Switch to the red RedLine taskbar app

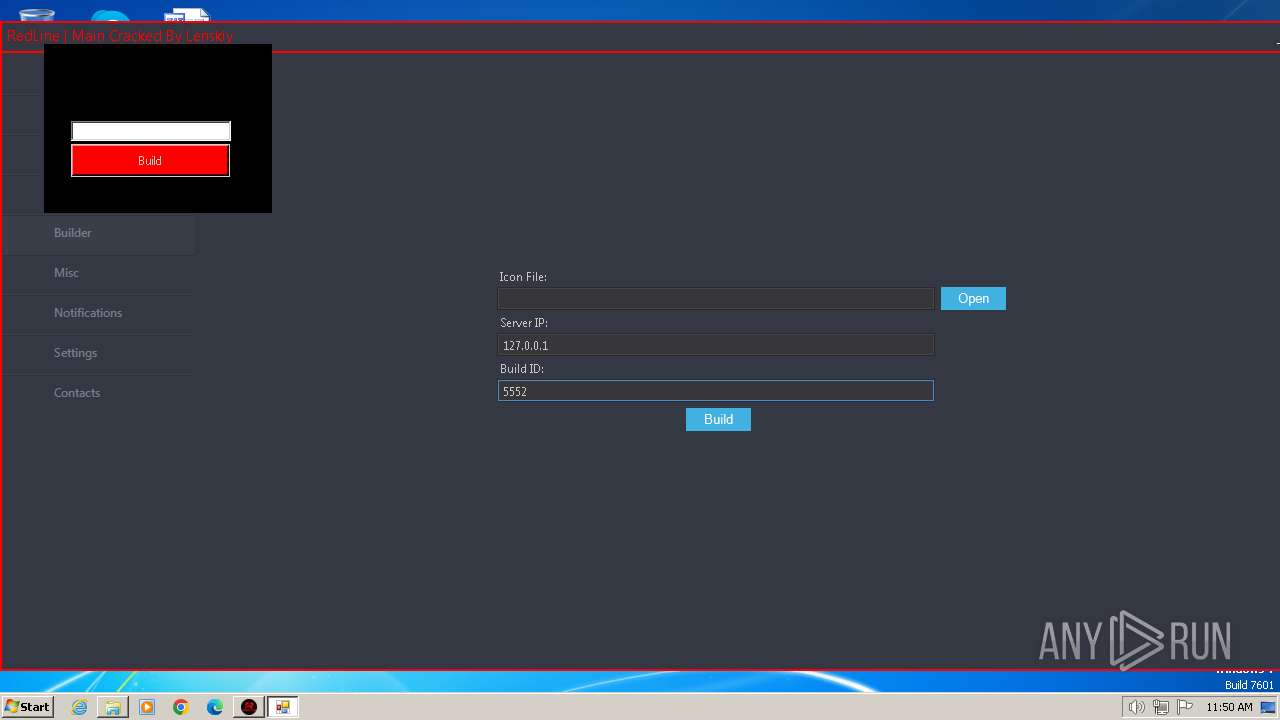(249, 707)
